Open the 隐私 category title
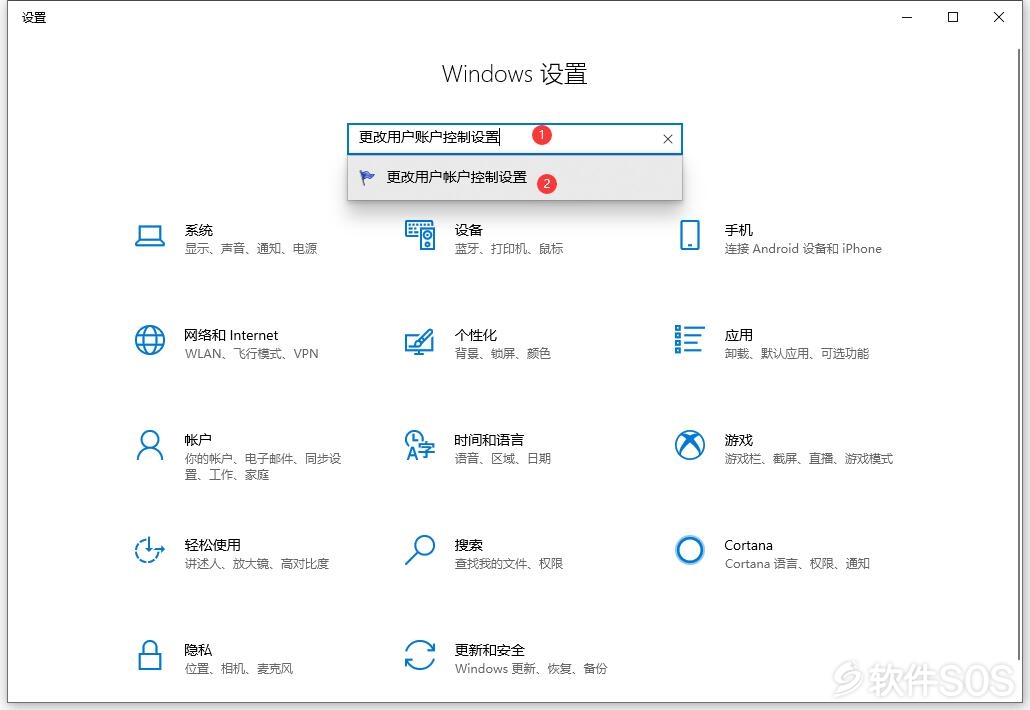1030x710 pixels. coord(198,650)
